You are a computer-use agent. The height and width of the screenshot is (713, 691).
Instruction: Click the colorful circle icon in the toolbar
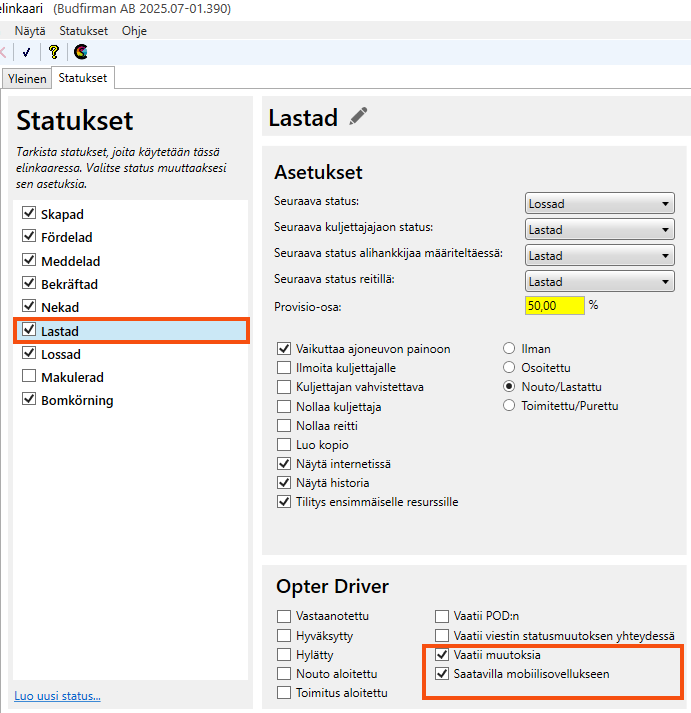point(81,52)
